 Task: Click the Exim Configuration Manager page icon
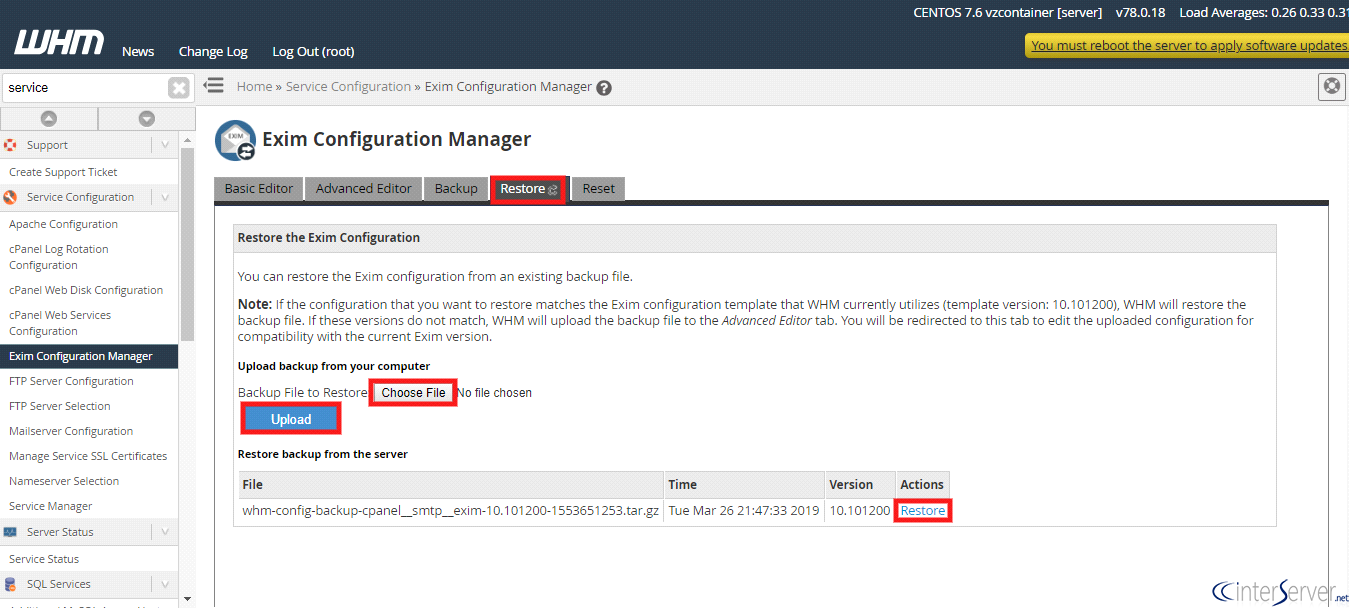(x=235, y=140)
